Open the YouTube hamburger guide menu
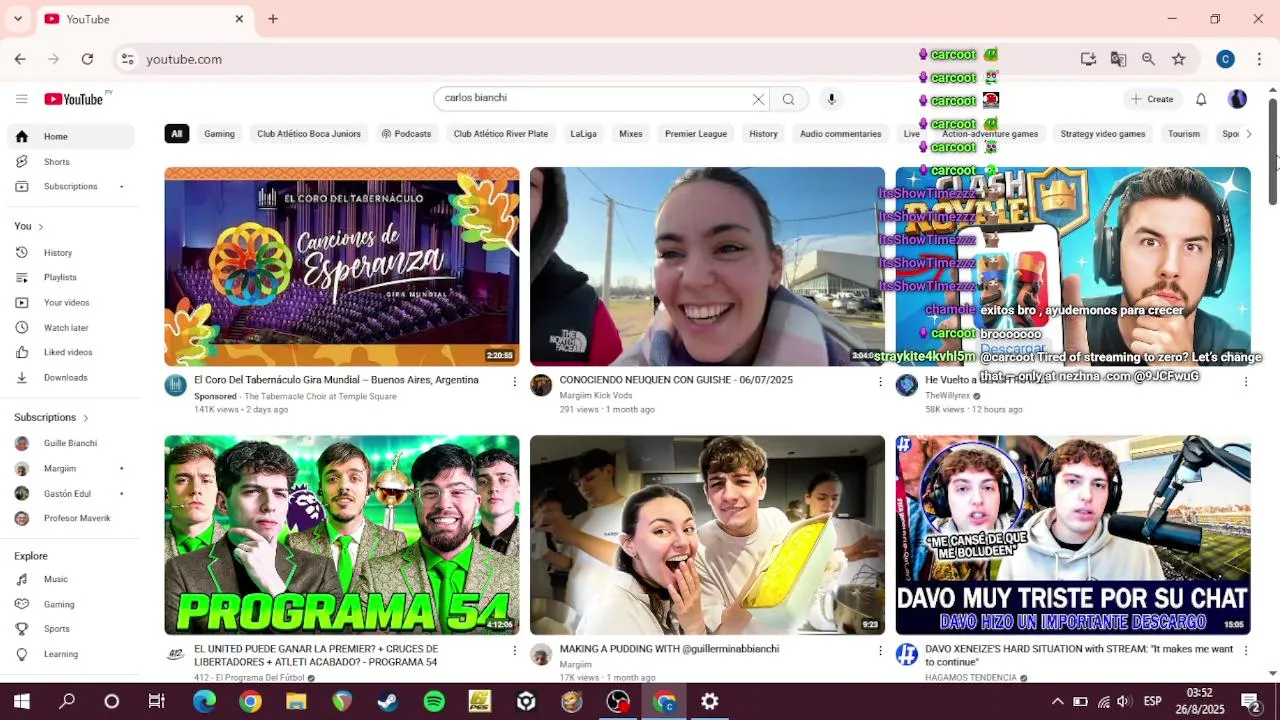The width and height of the screenshot is (1280, 720). 21,99
